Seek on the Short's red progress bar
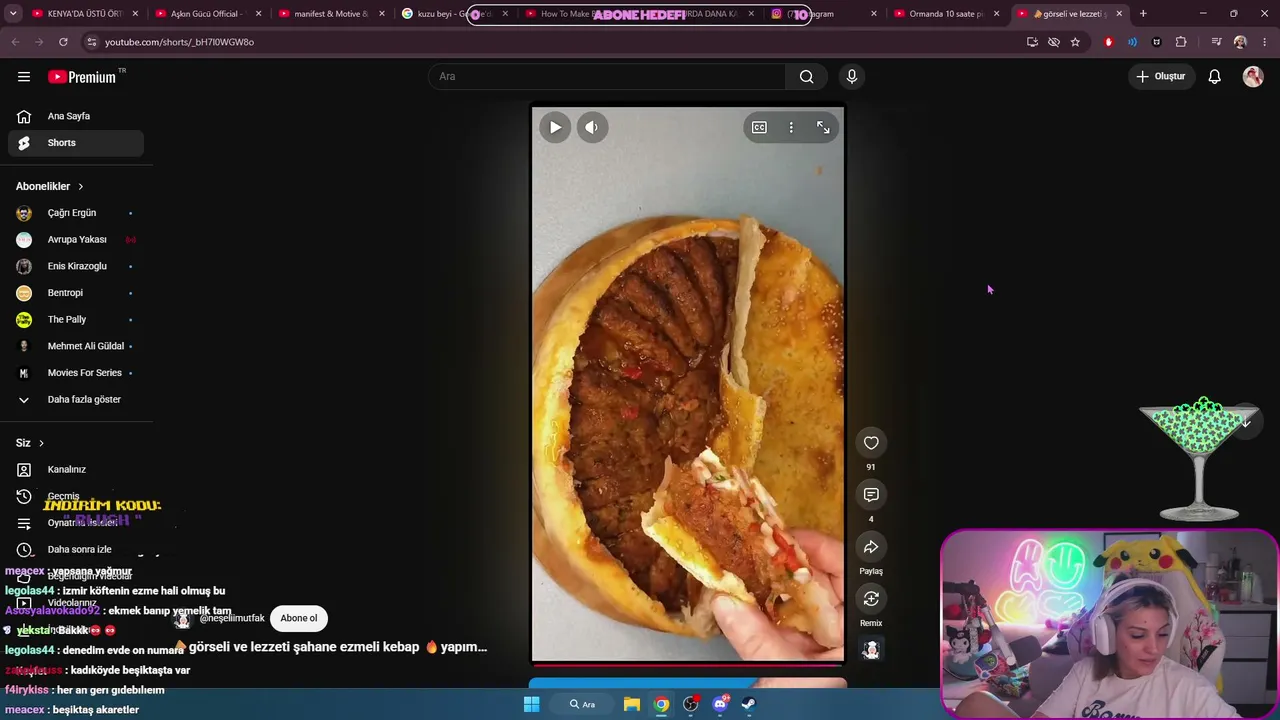 click(x=688, y=664)
